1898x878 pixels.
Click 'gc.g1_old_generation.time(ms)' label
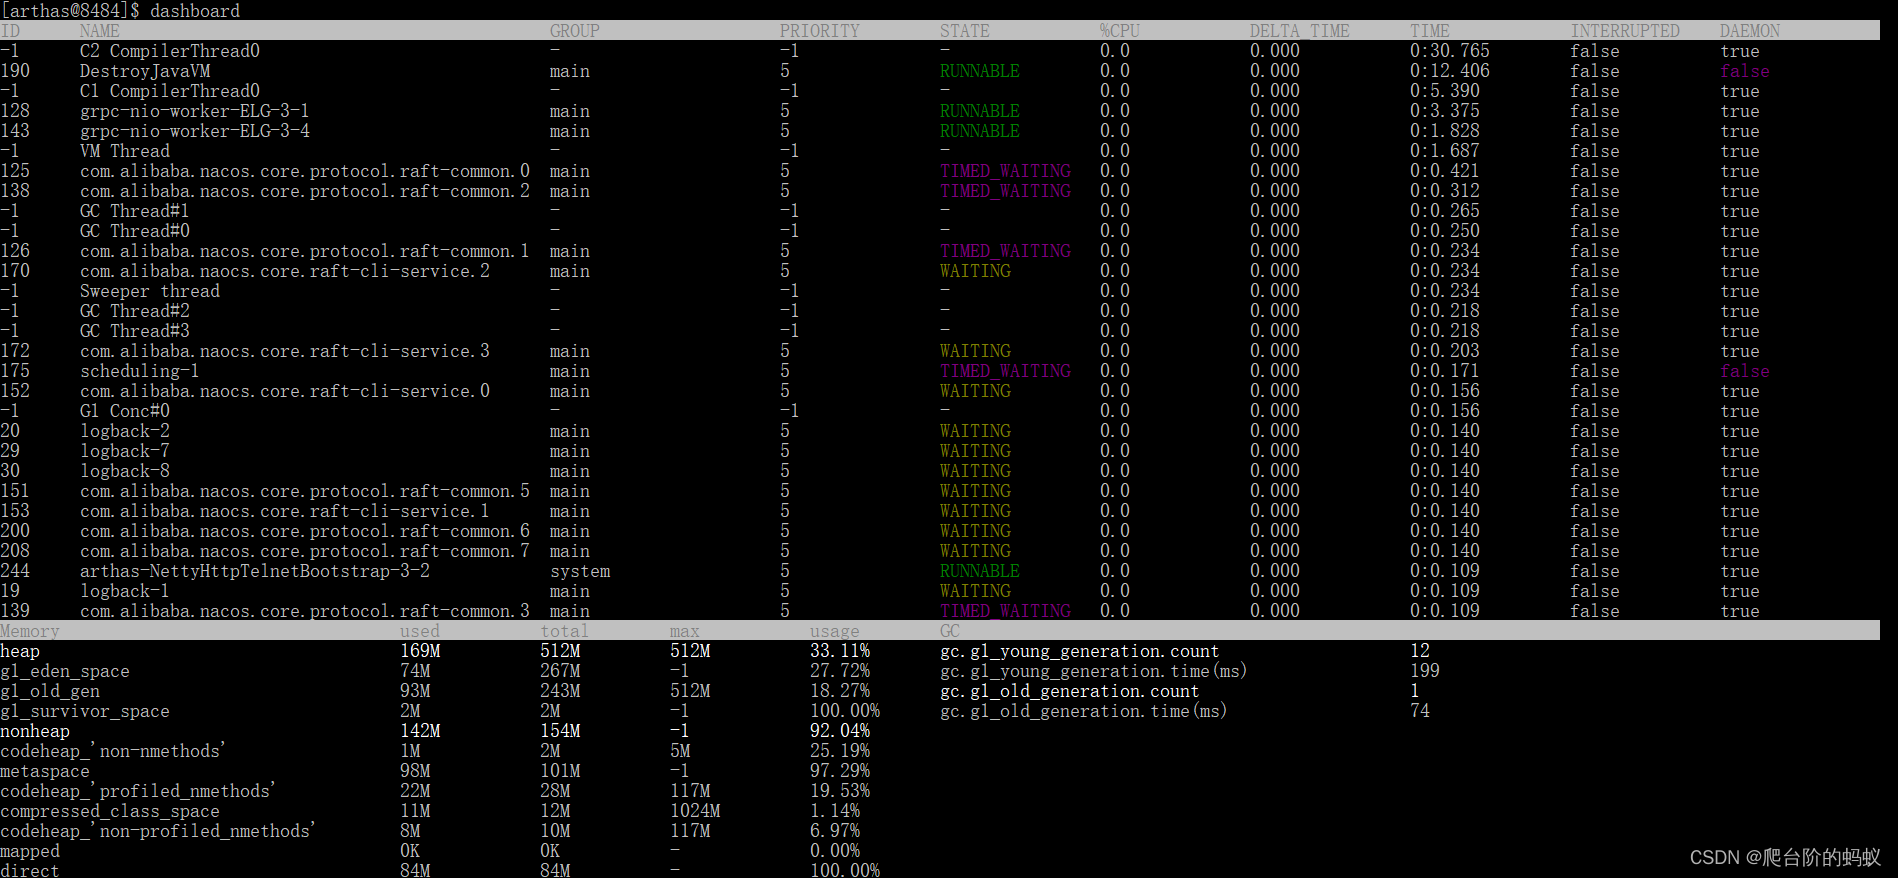1084,711
